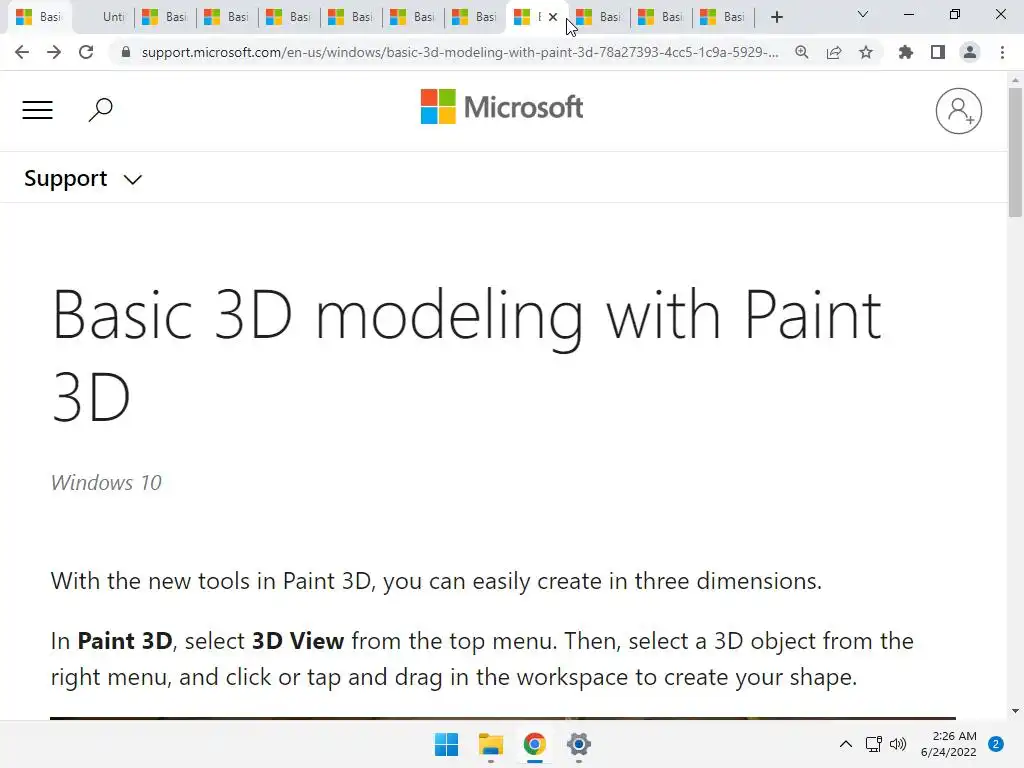Go back to previous page
The height and width of the screenshot is (768, 1024).
22,52
